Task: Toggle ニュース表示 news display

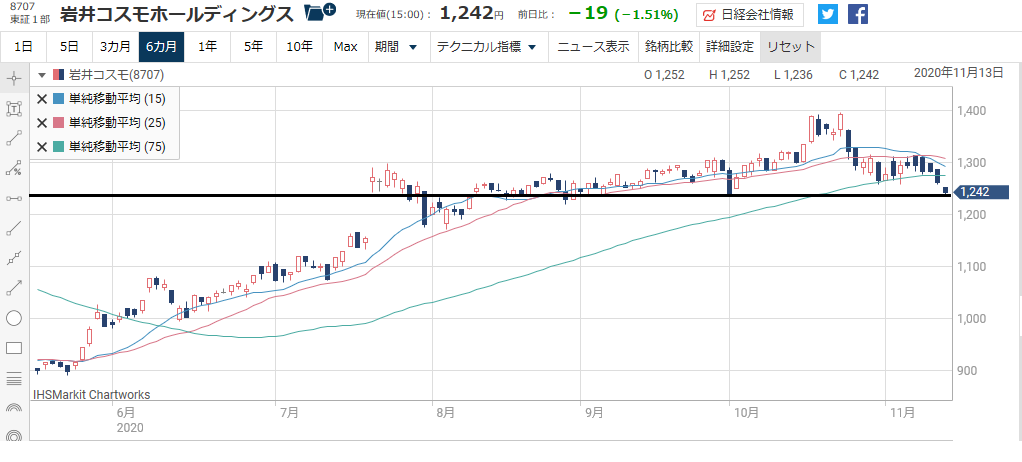Action: pos(592,47)
